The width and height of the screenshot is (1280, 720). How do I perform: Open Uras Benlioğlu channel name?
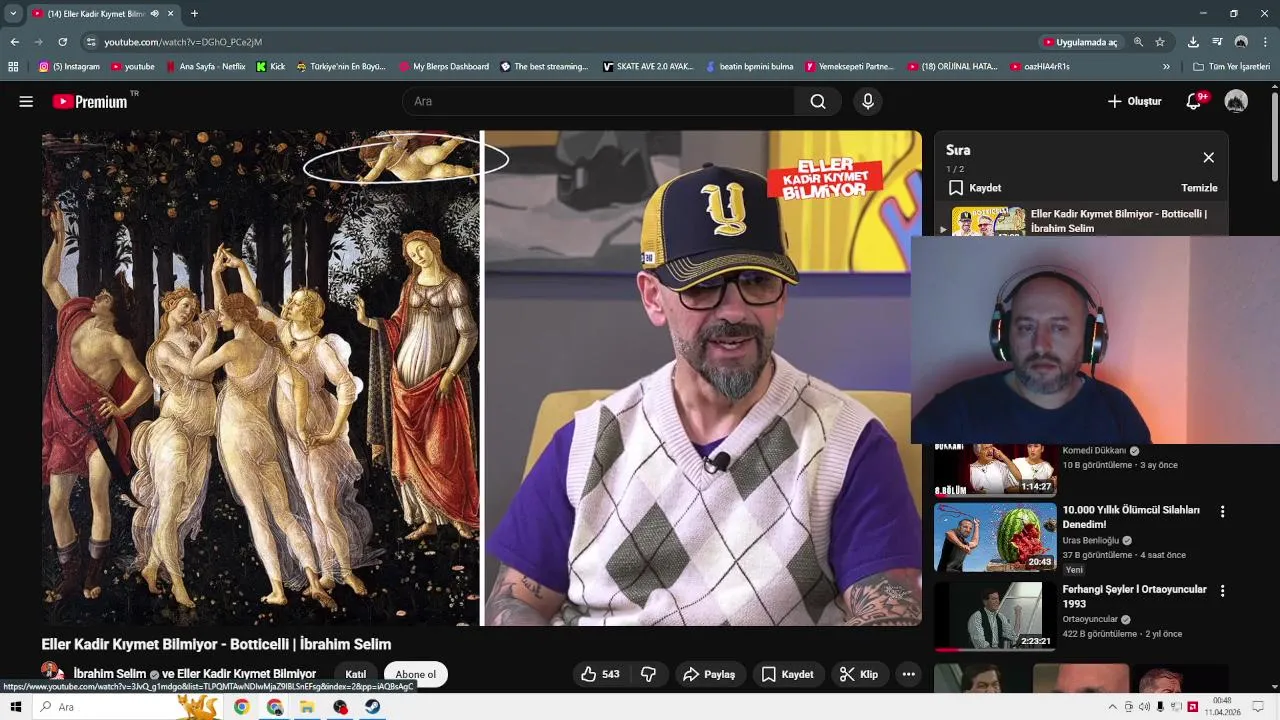click(1091, 540)
